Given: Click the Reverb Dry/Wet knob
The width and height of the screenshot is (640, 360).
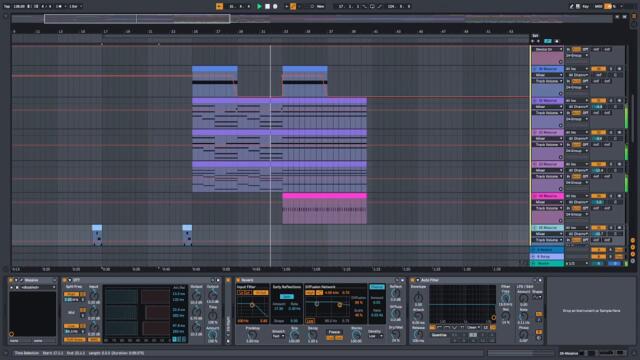Looking at the screenshot, I should pos(396,335).
